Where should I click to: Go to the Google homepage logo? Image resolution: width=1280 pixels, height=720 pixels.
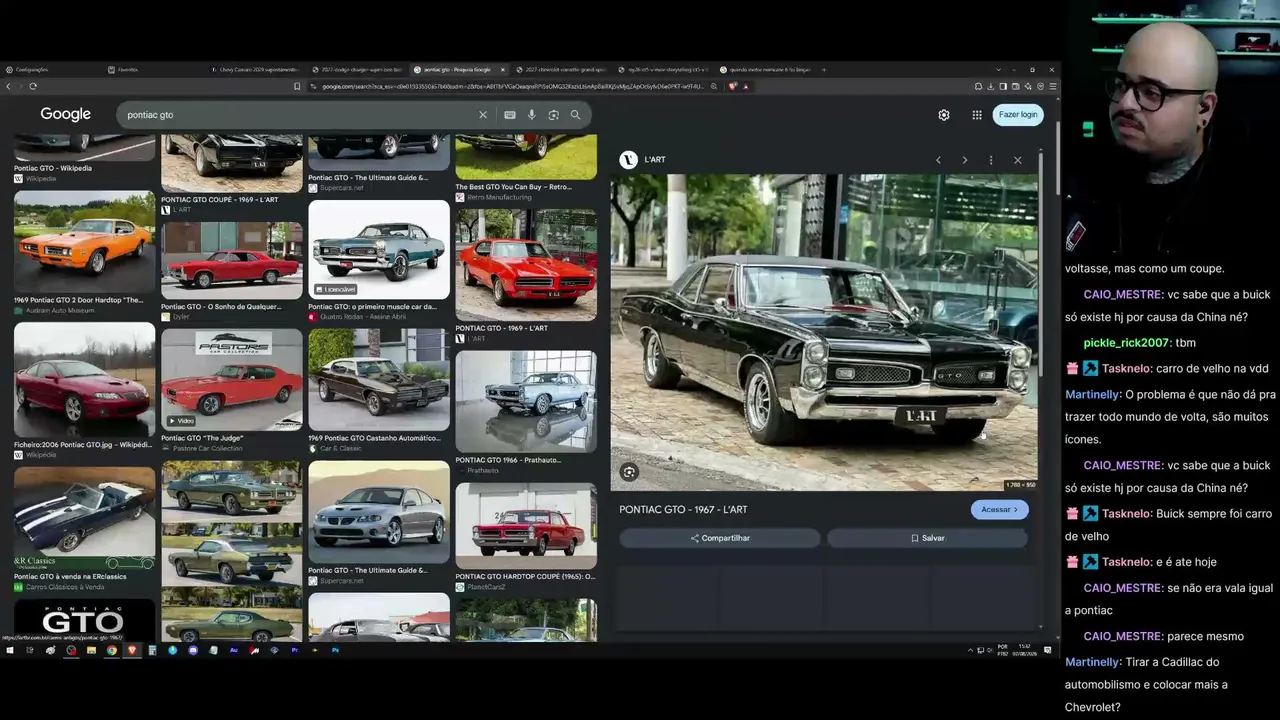[66, 115]
